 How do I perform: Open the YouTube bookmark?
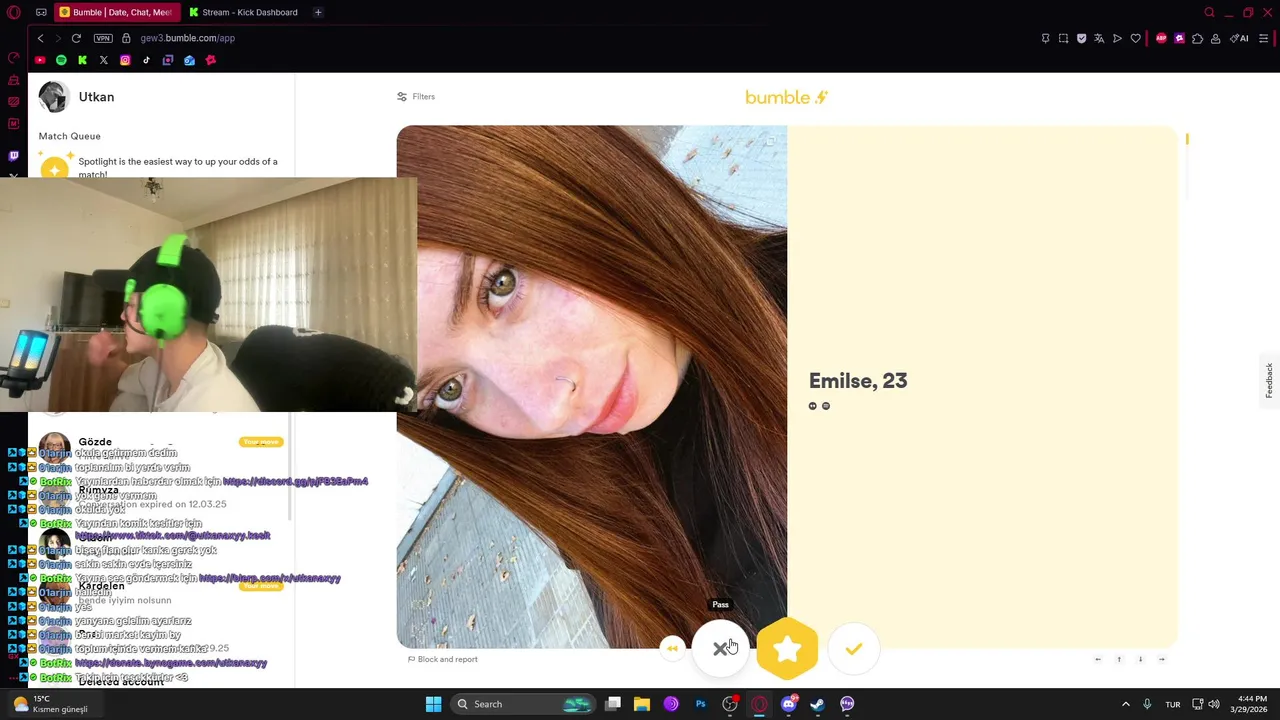click(40, 60)
